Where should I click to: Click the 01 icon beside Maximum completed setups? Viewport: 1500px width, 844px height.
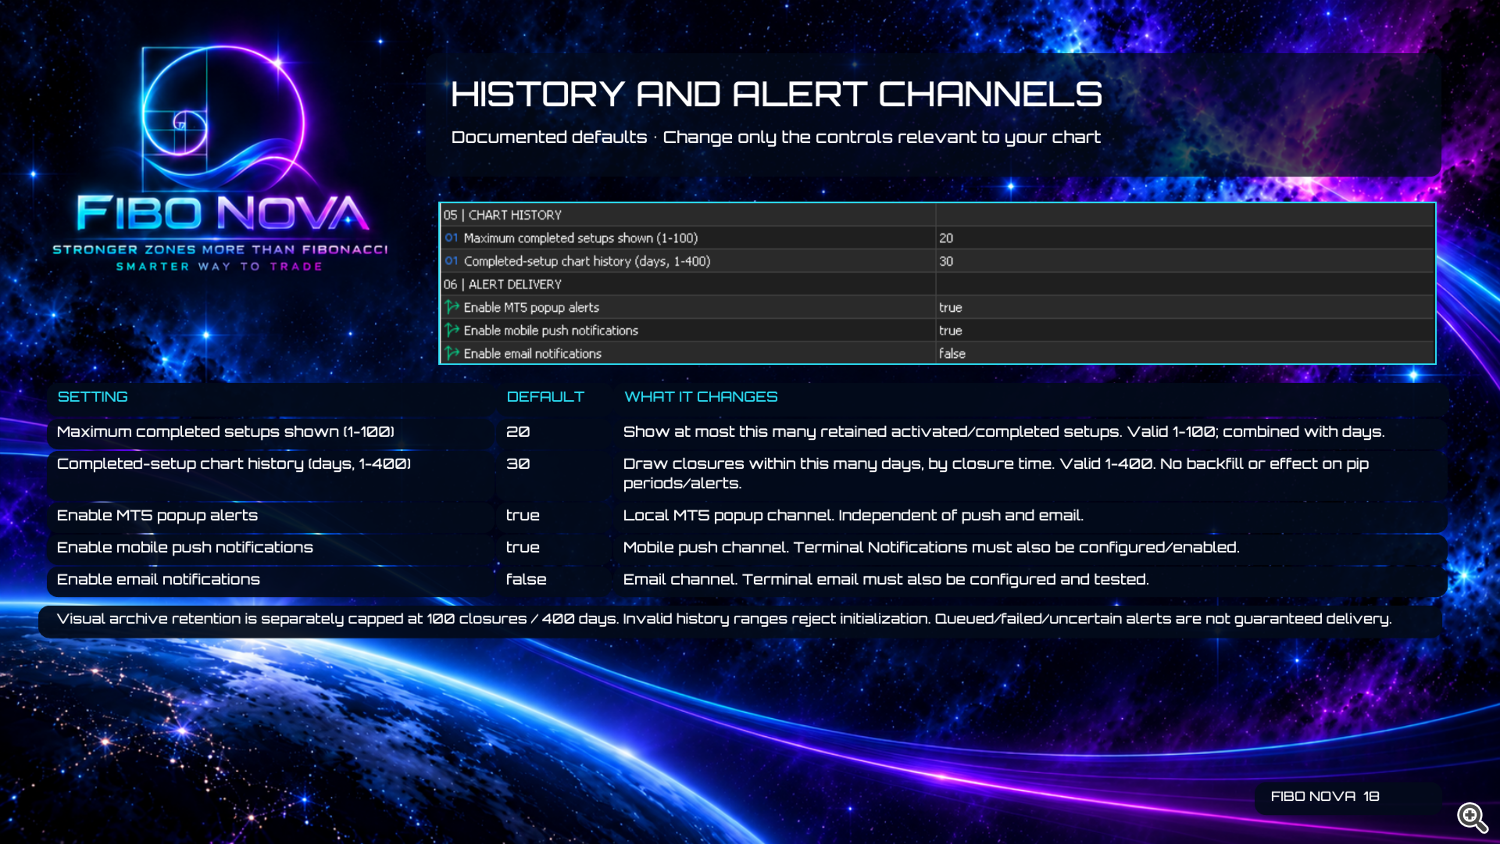tap(452, 238)
